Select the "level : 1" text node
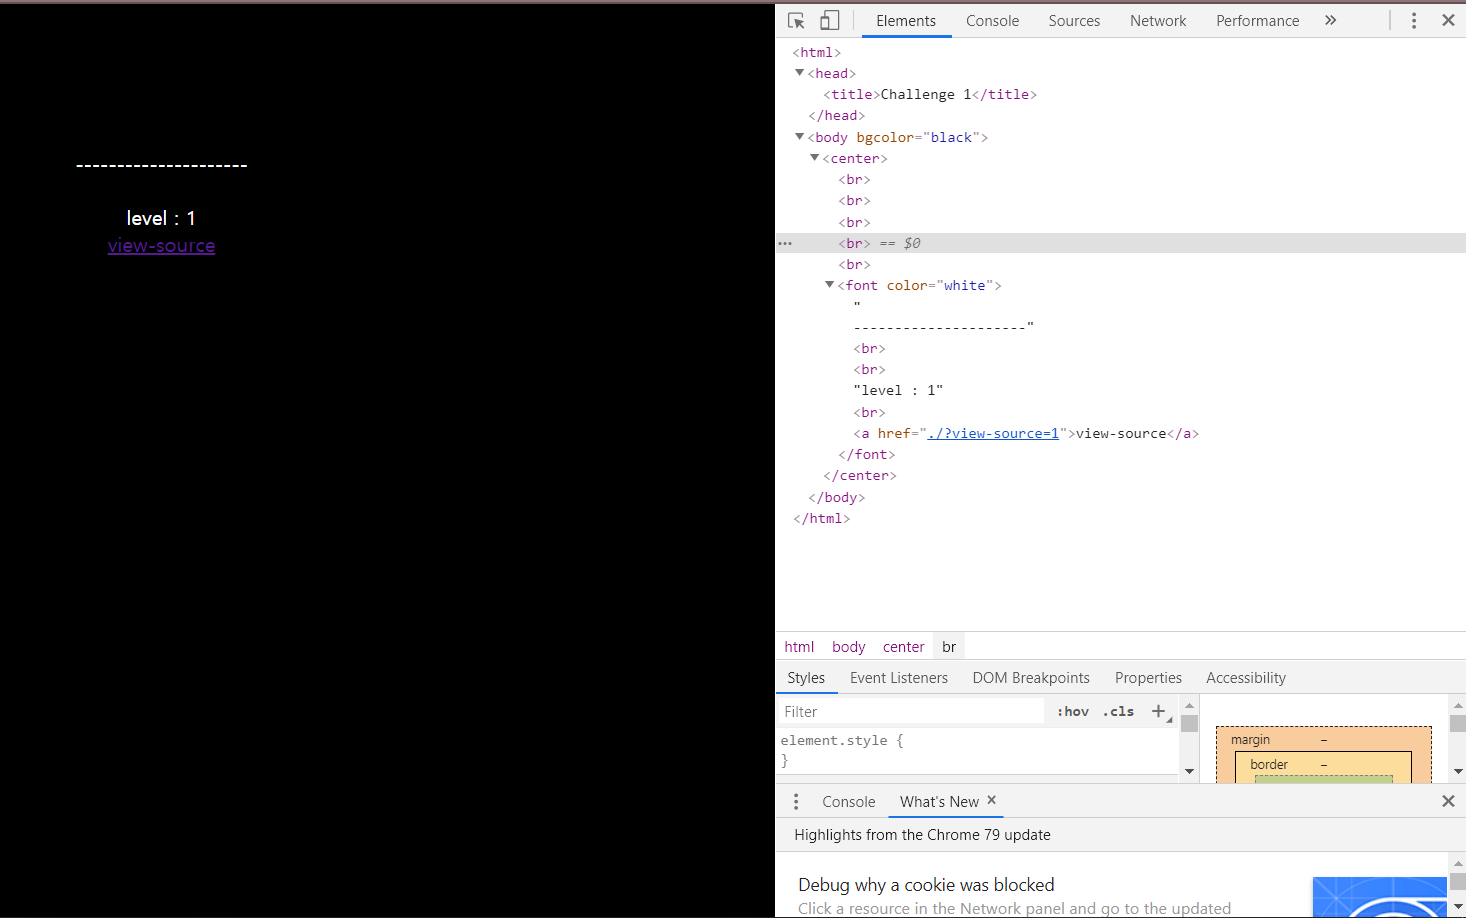This screenshot has height=918, width=1466. point(898,391)
